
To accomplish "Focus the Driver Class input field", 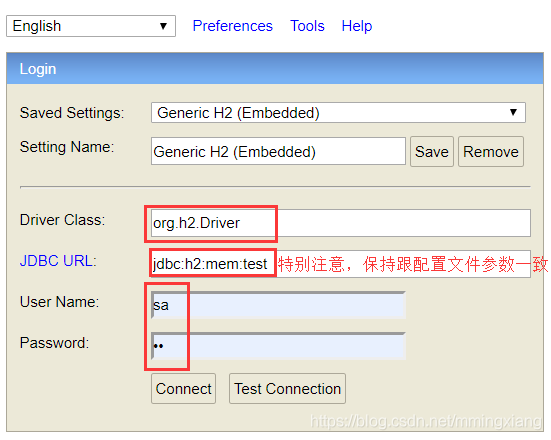I will click(x=341, y=223).
